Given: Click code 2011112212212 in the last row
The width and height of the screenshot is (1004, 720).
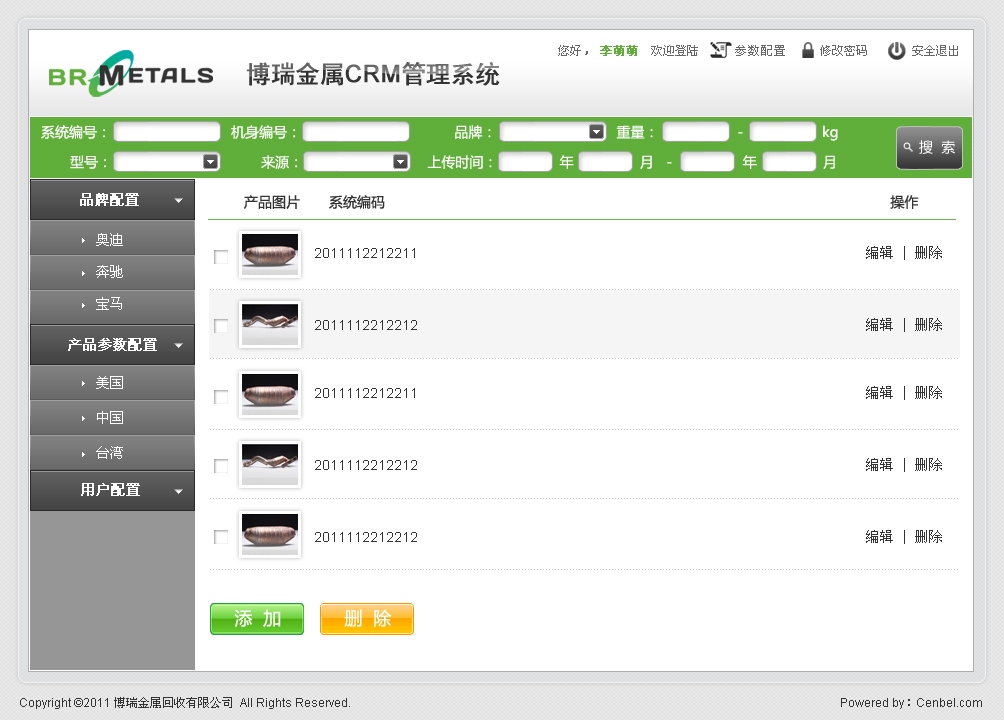Looking at the screenshot, I should click(366, 537).
